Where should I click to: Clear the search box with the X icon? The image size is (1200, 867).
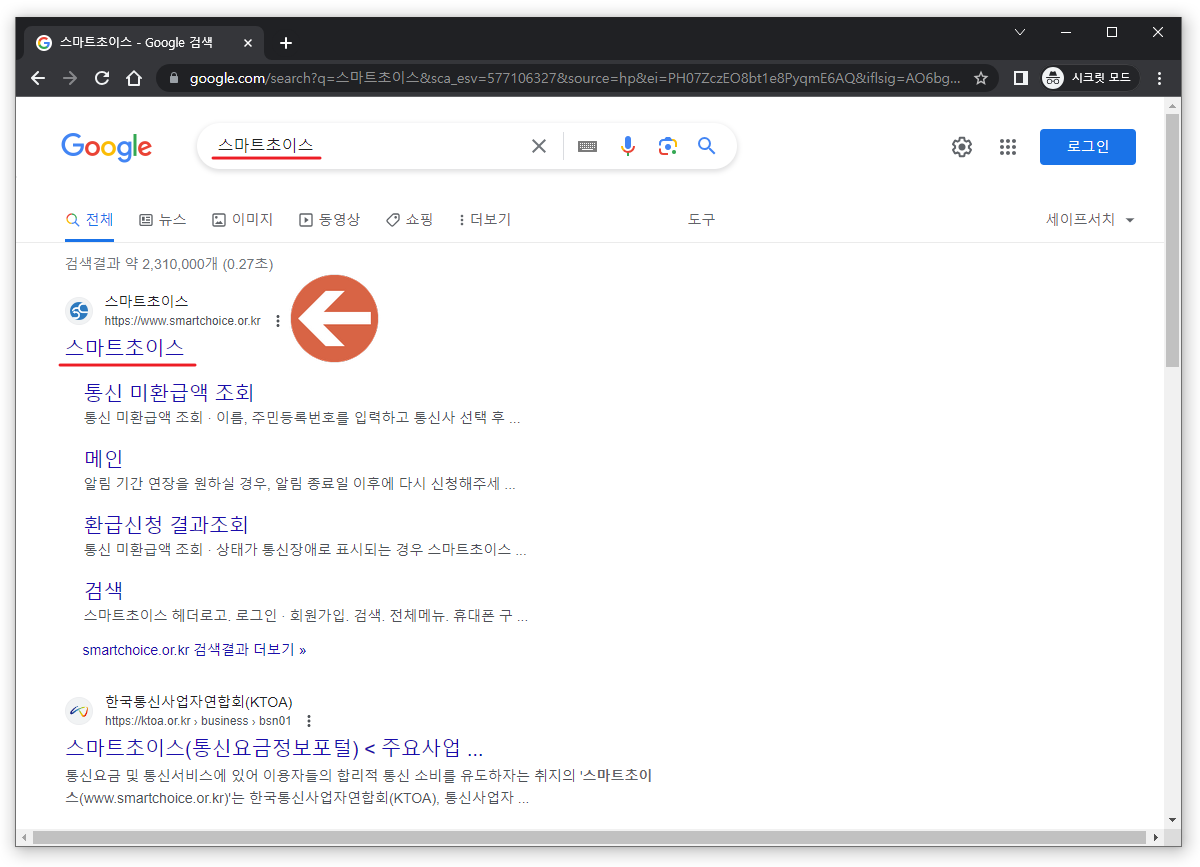point(539,147)
